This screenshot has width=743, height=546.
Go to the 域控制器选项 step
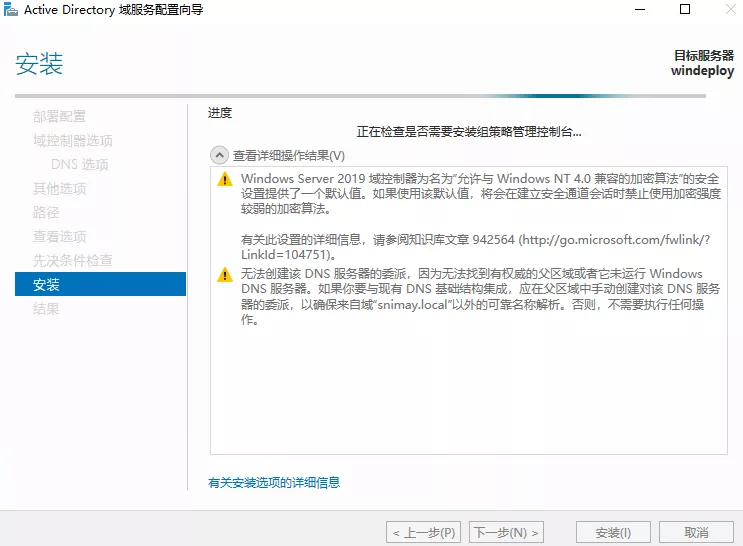[x=72, y=140]
